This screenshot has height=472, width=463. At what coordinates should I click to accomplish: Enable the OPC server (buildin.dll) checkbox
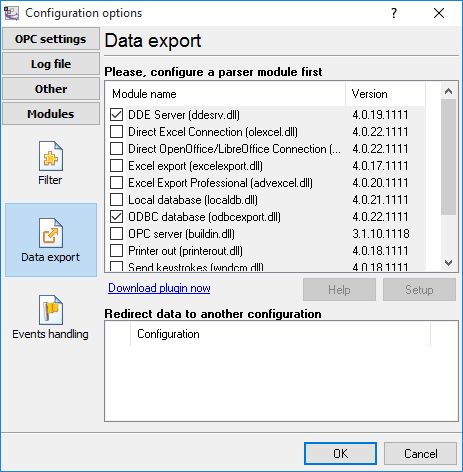tap(116, 234)
